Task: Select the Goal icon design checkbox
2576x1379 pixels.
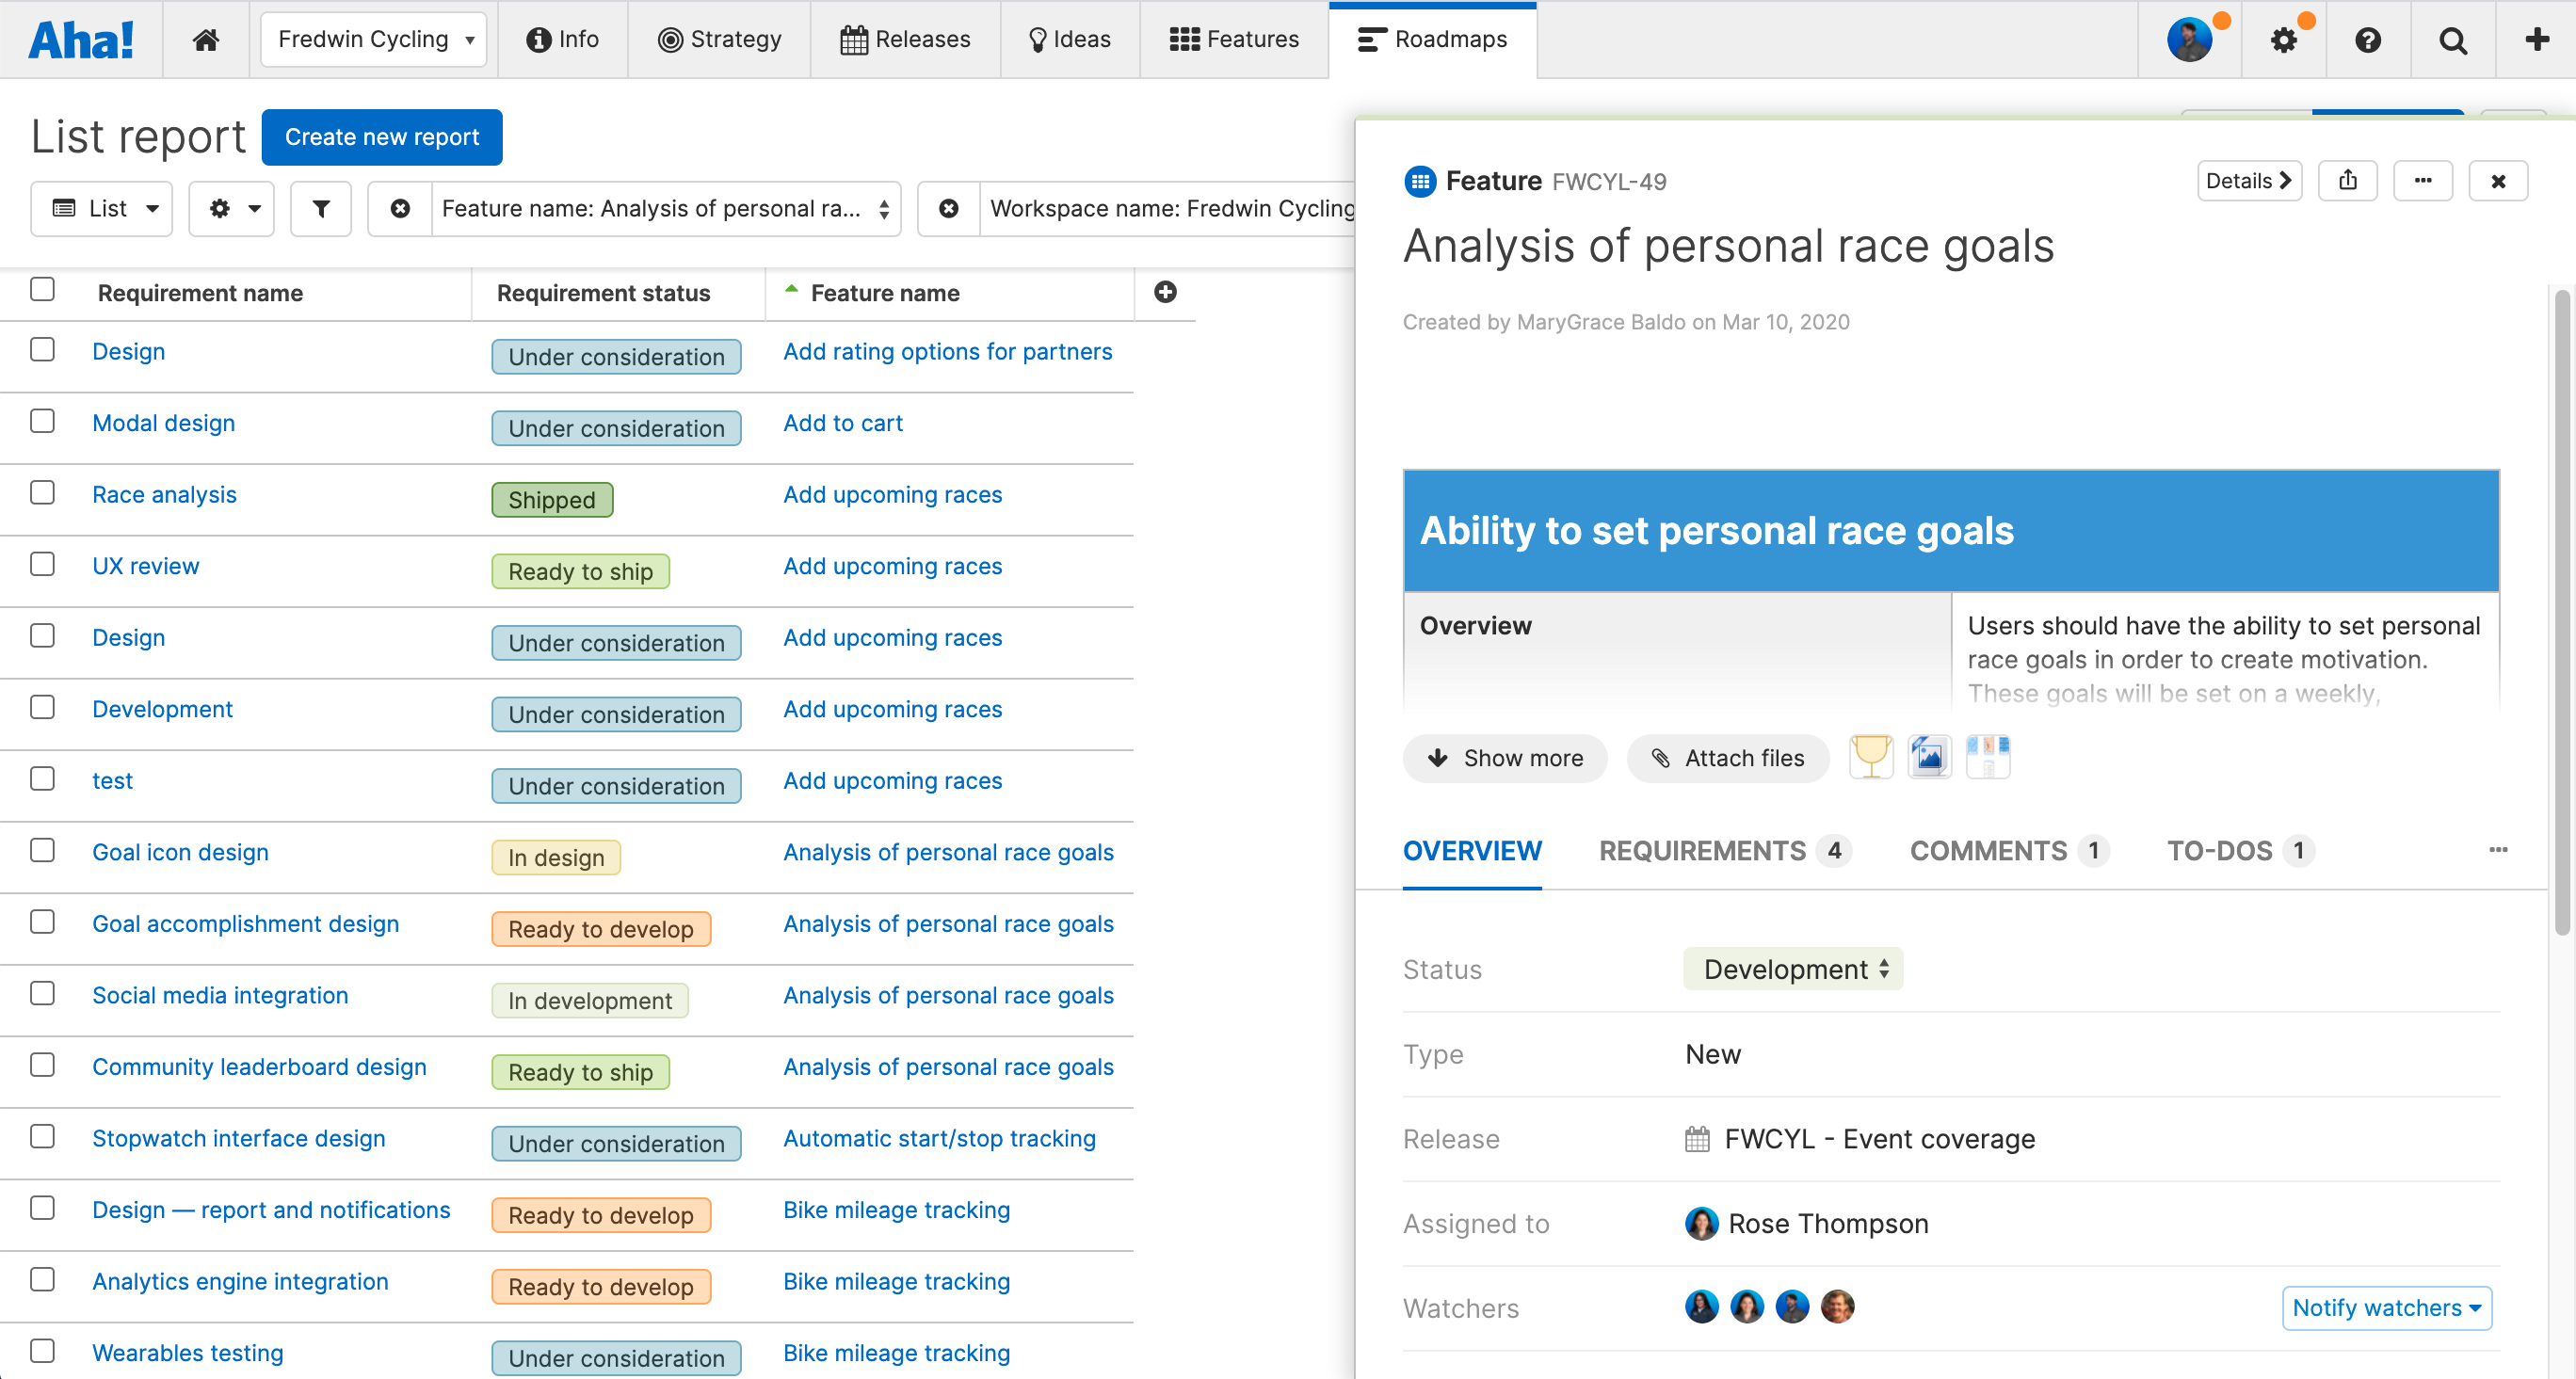Action: 42,851
